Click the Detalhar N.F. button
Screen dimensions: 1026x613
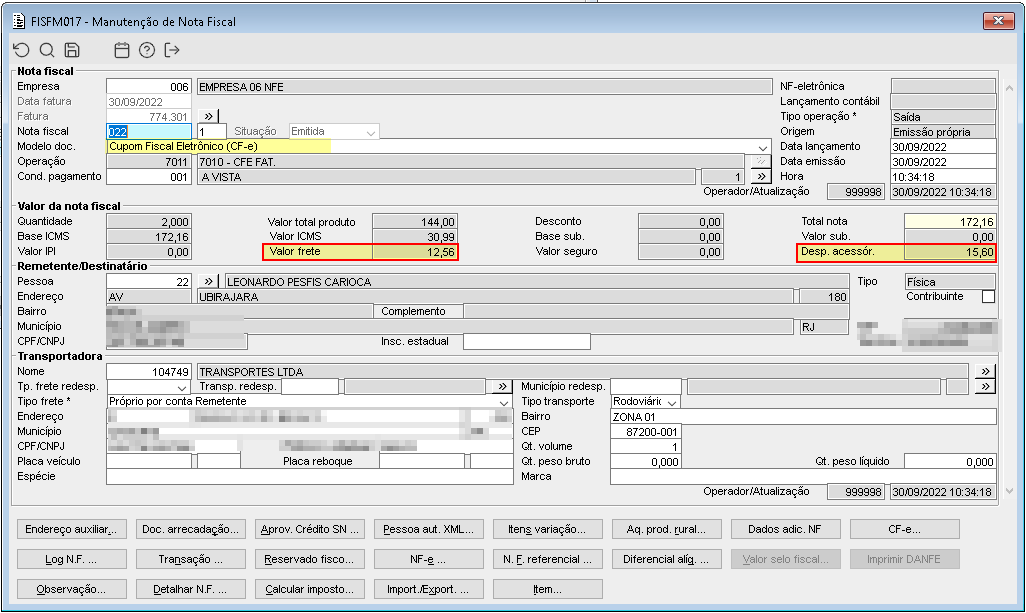point(188,589)
